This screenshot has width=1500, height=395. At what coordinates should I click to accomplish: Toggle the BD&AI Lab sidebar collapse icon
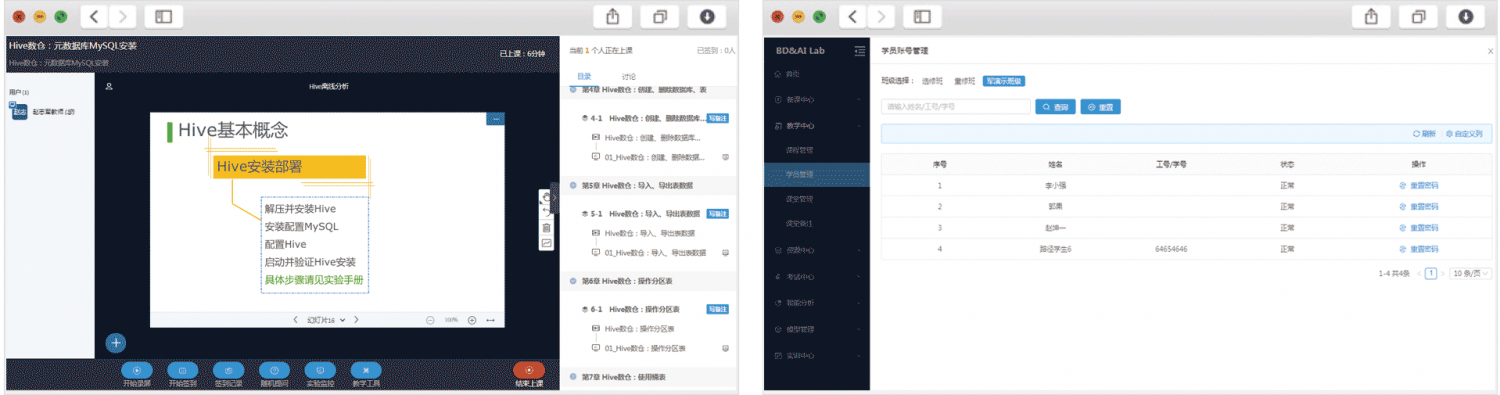pyautogui.click(x=859, y=51)
